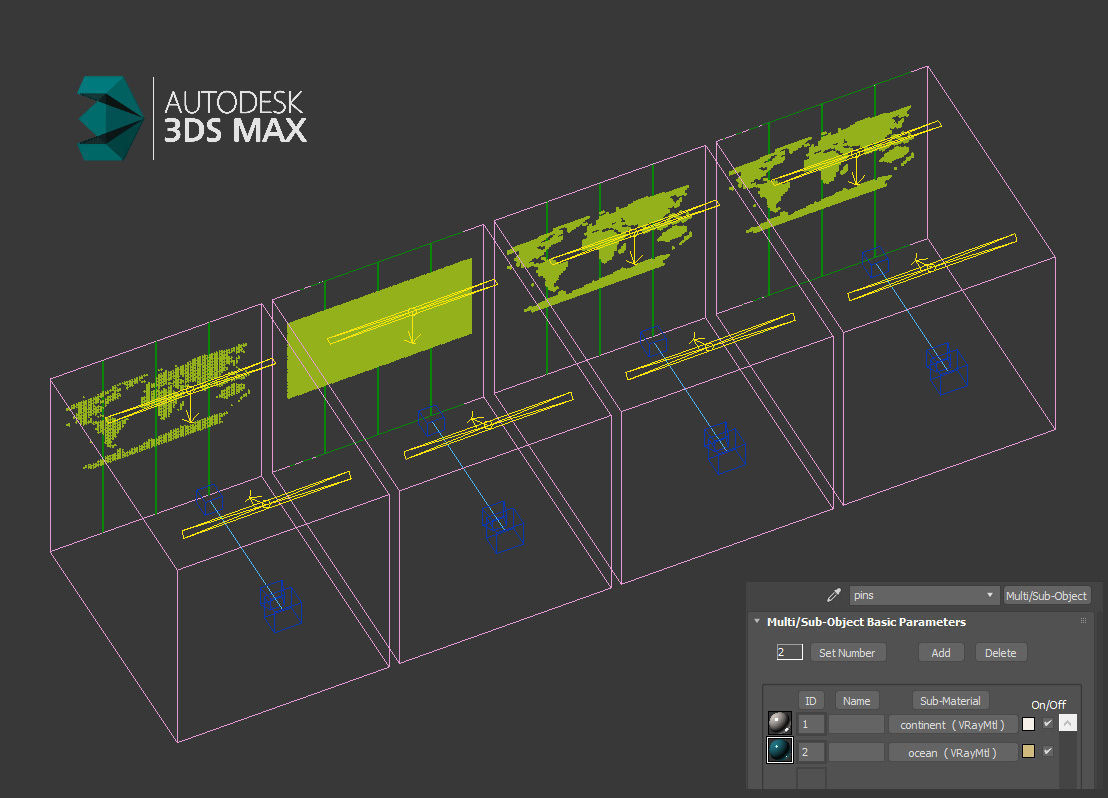Sort by the Sub-Material column header
The height and width of the screenshot is (798, 1108).
click(x=950, y=700)
